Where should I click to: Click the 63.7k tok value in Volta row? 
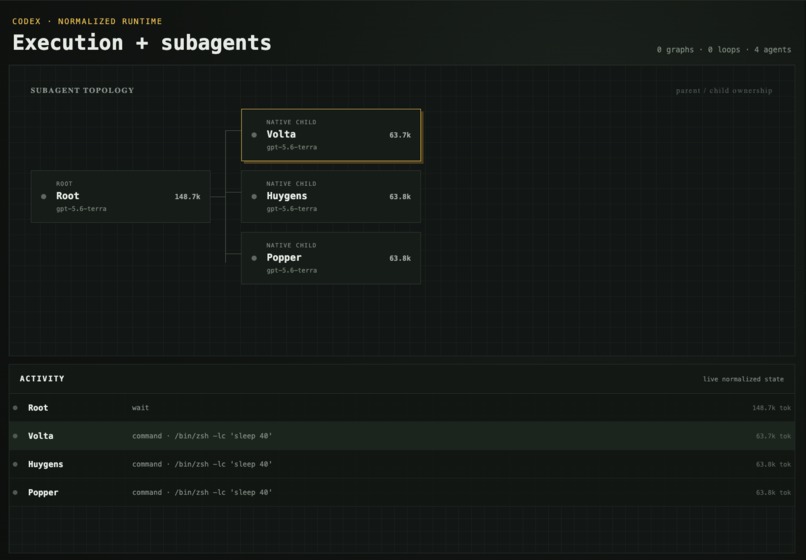click(x=773, y=436)
